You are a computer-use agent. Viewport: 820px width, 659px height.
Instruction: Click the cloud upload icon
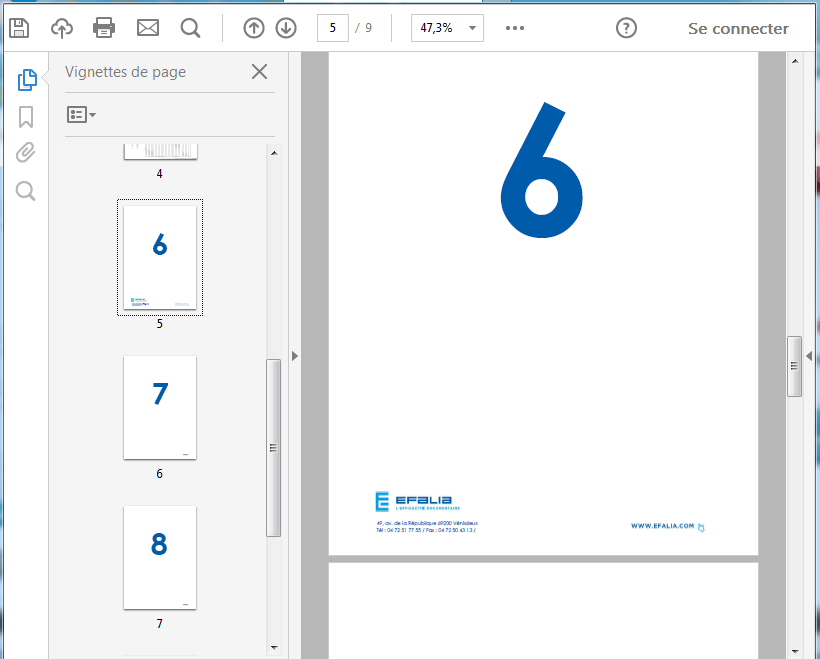pyautogui.click(x=62, y=28)
